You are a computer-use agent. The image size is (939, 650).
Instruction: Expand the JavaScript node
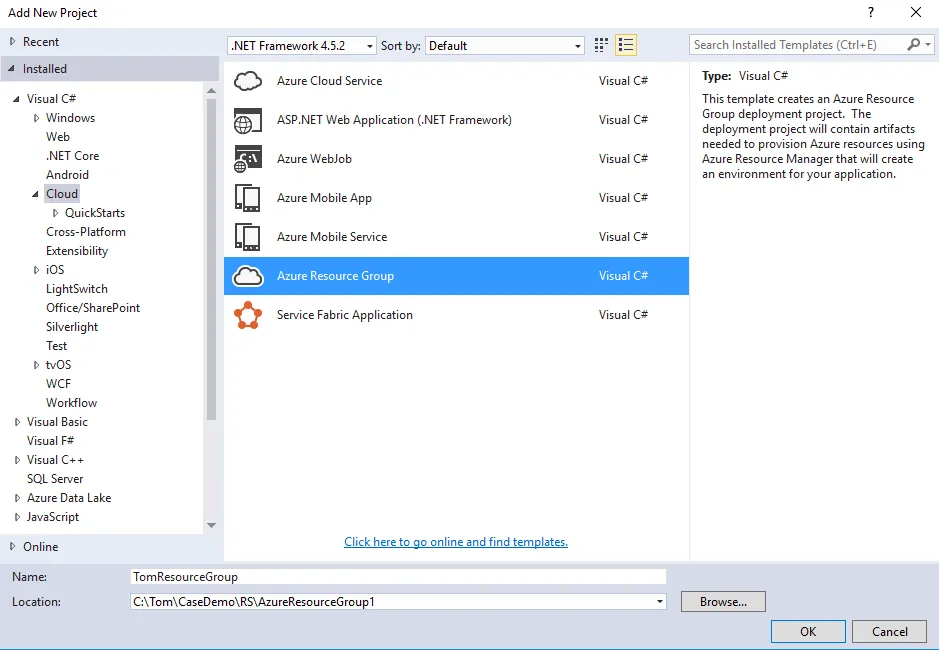pyautogui.click(x=17, y=517)
